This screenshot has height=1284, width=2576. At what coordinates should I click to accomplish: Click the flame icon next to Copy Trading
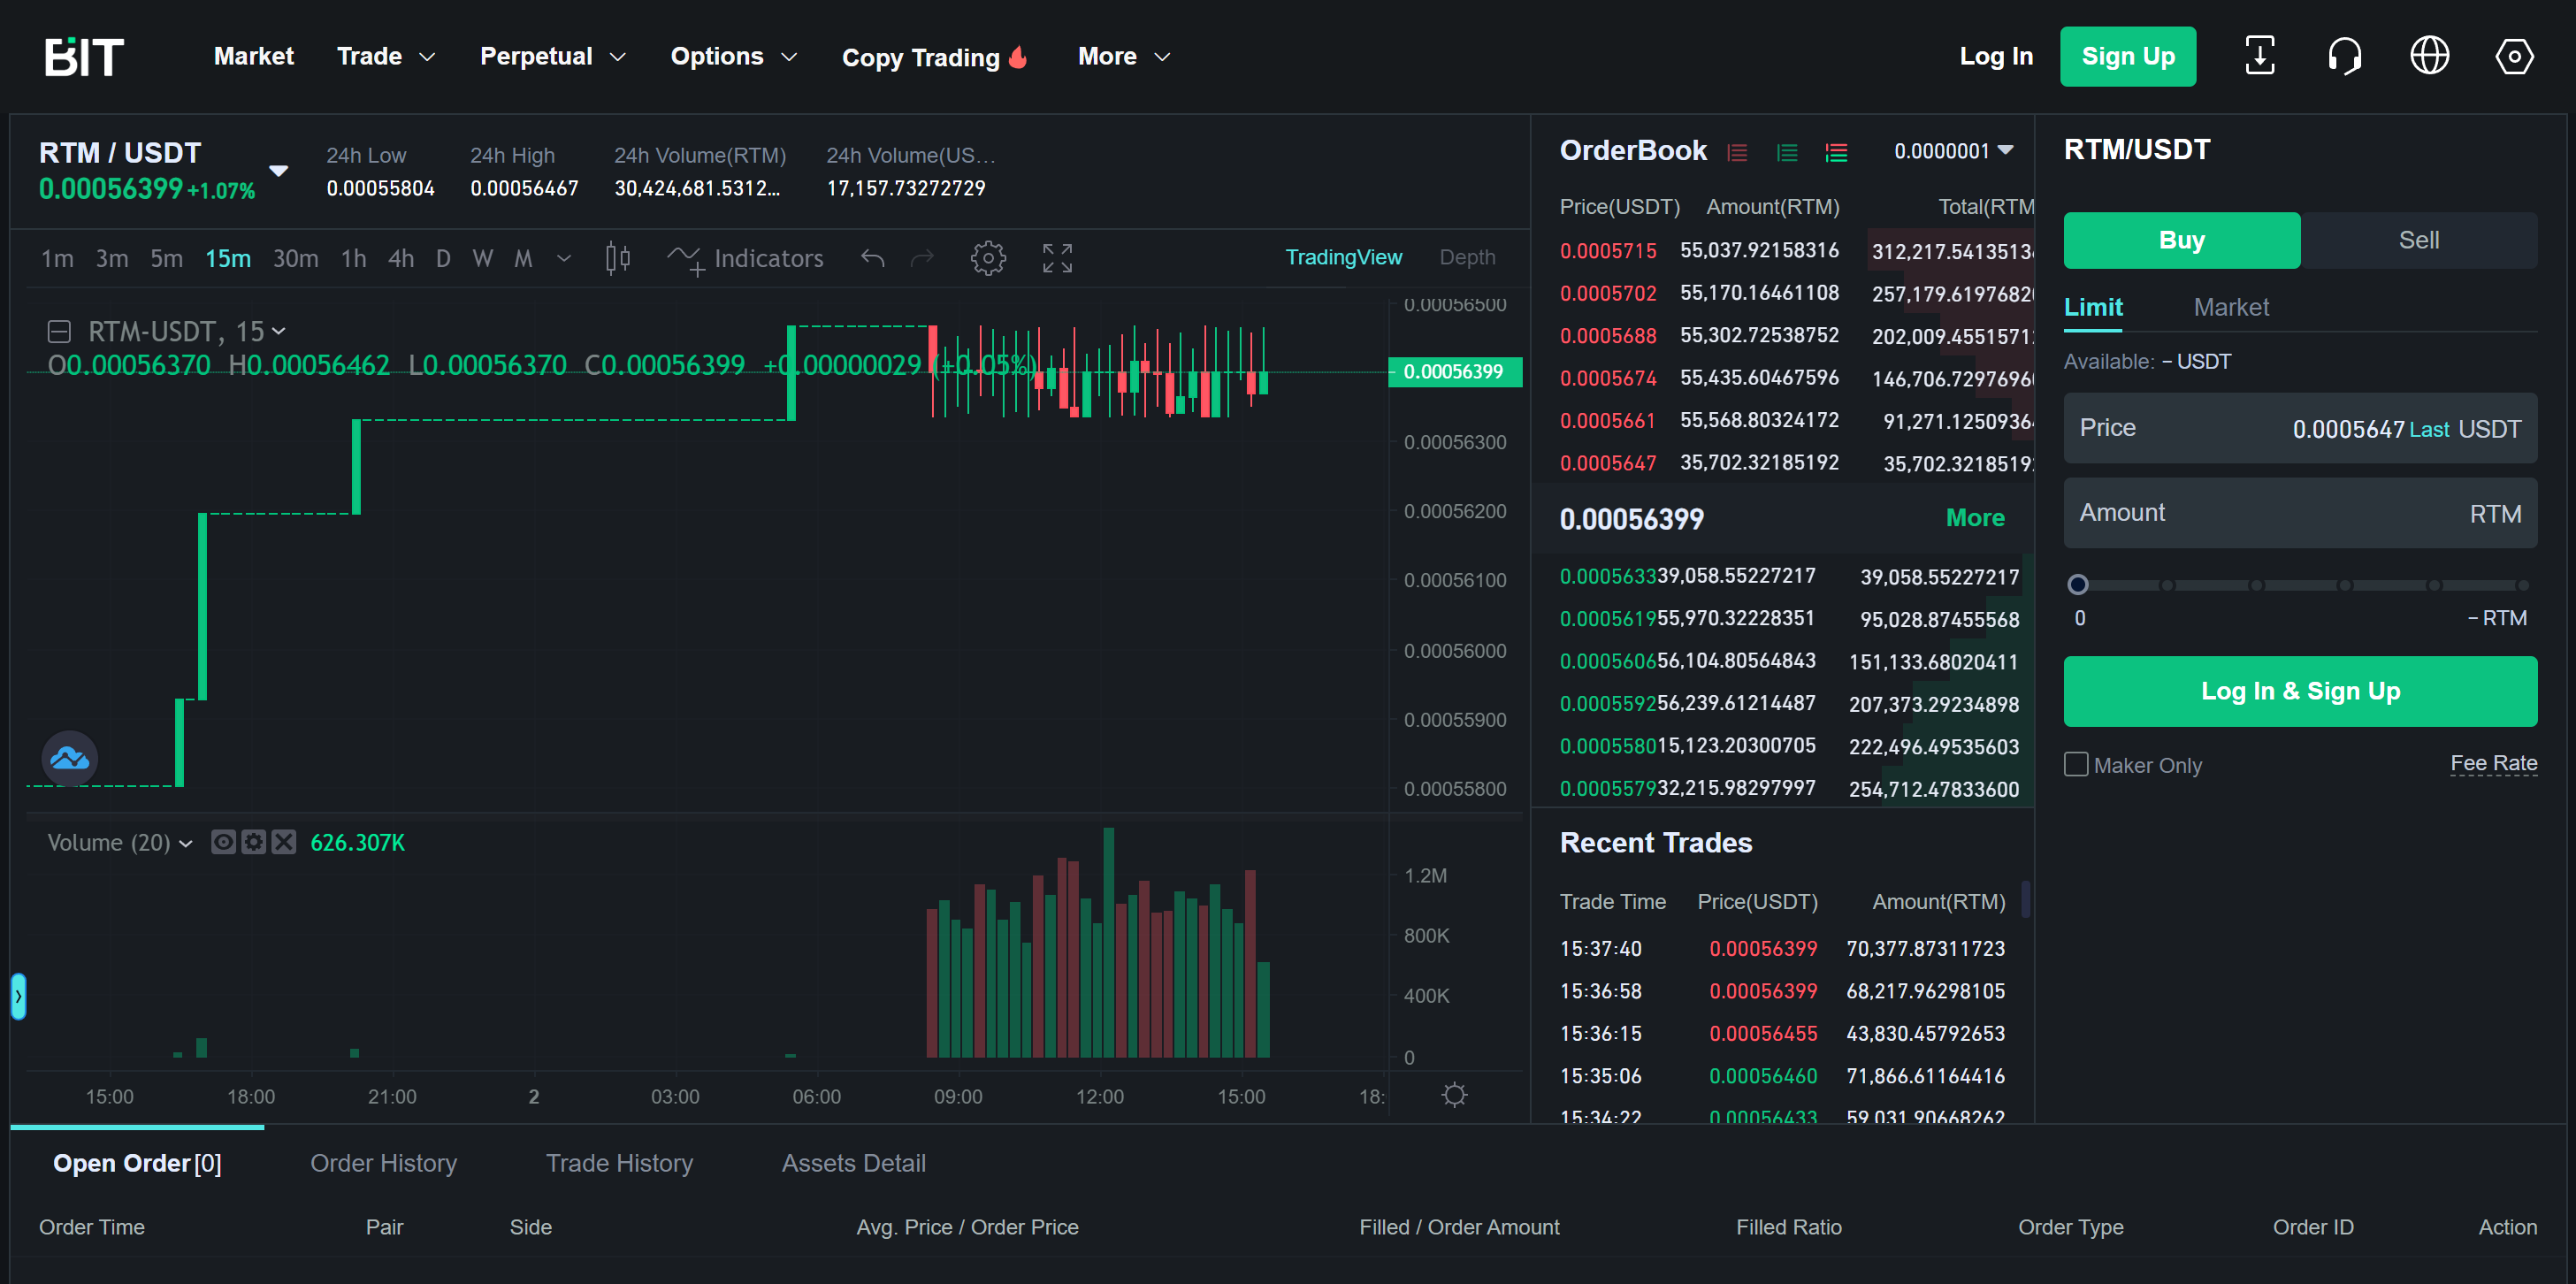pos(1018,57)
